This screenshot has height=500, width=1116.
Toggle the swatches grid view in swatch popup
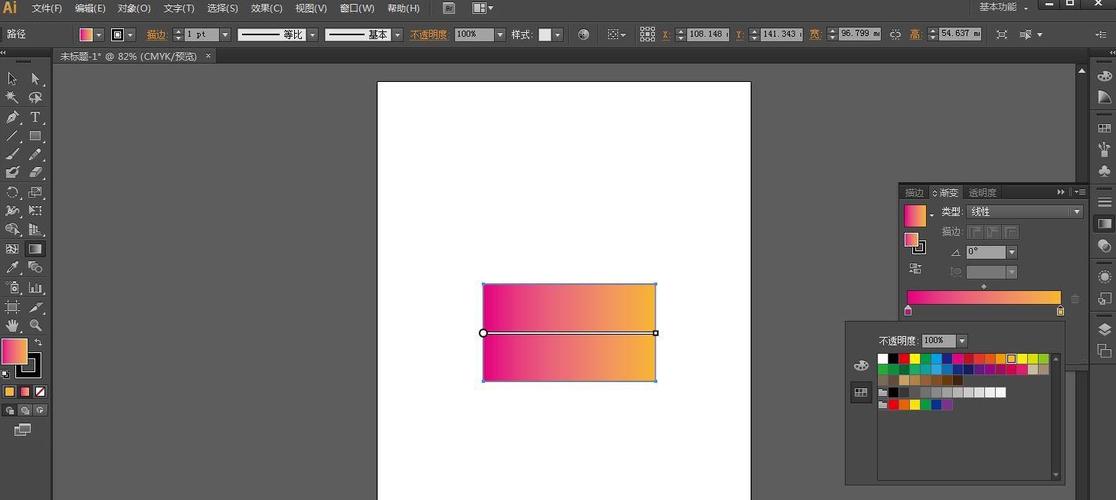coord(861,392)
